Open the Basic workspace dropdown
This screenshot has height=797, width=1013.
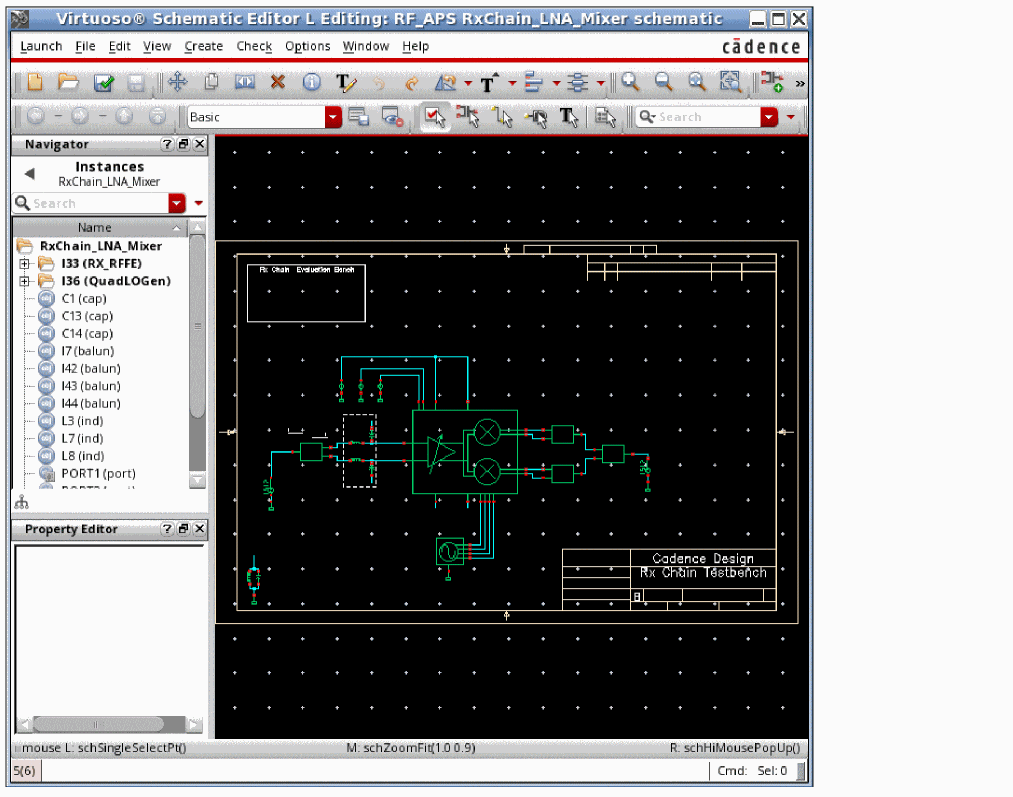click(333, 117)
